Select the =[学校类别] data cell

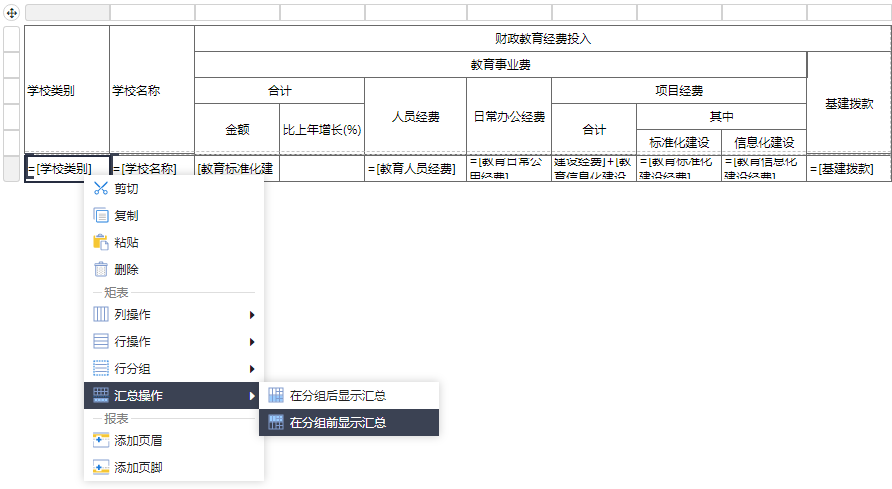[67, 168]
